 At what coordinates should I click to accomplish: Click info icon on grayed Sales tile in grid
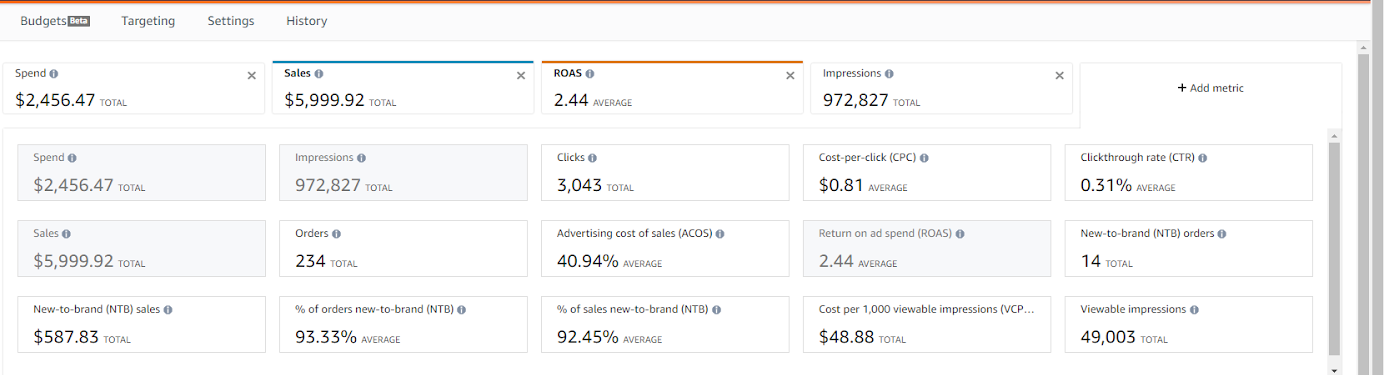tap(66, 234)
